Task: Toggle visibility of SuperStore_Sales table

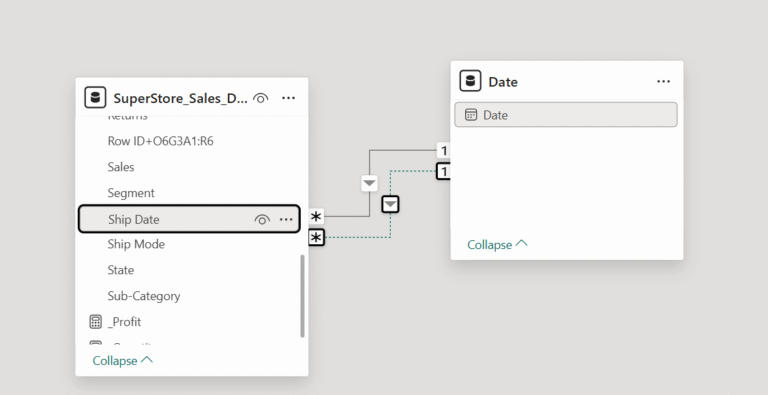Action: [261, 98]
